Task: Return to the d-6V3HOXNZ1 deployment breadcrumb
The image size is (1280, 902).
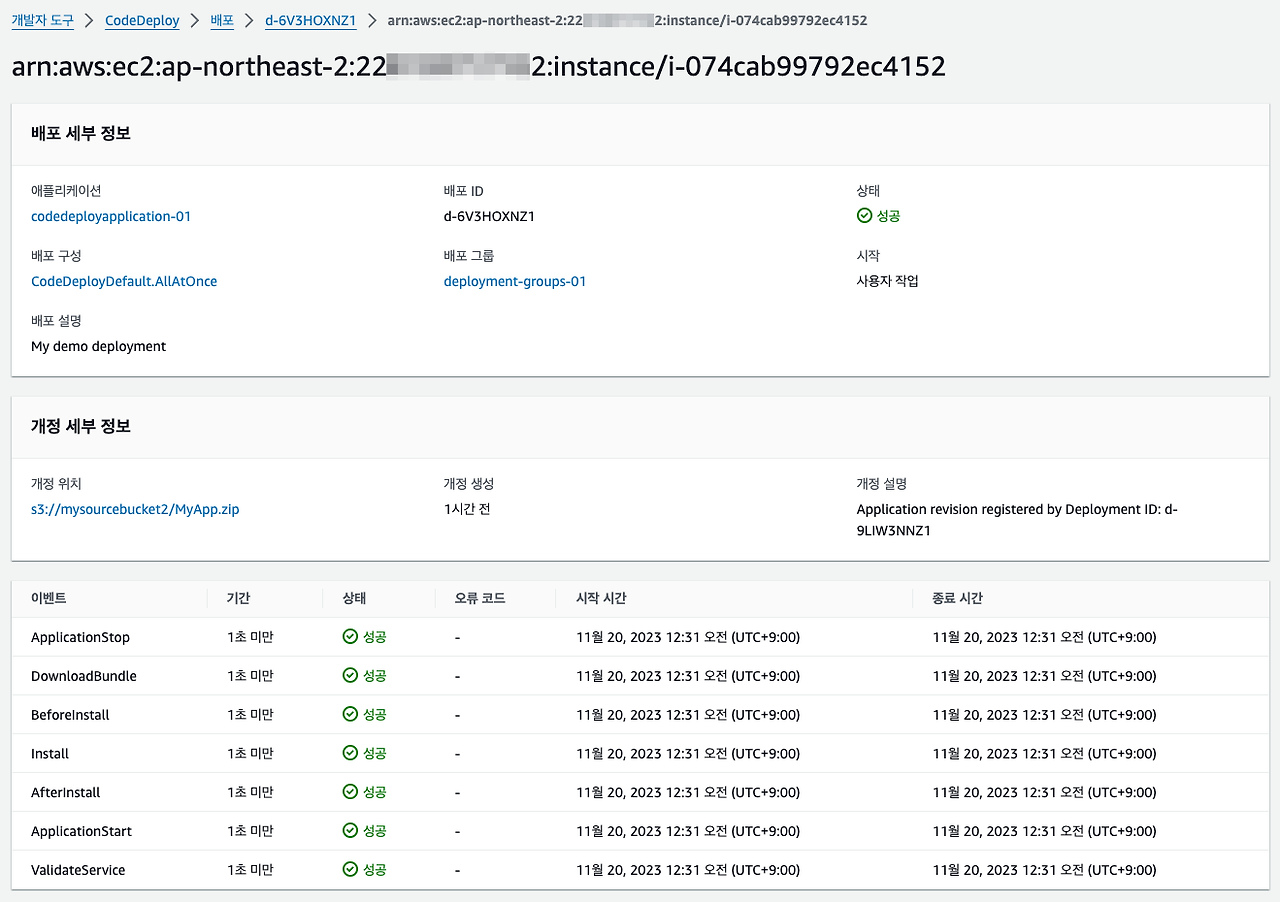Action: pos(311,20)
